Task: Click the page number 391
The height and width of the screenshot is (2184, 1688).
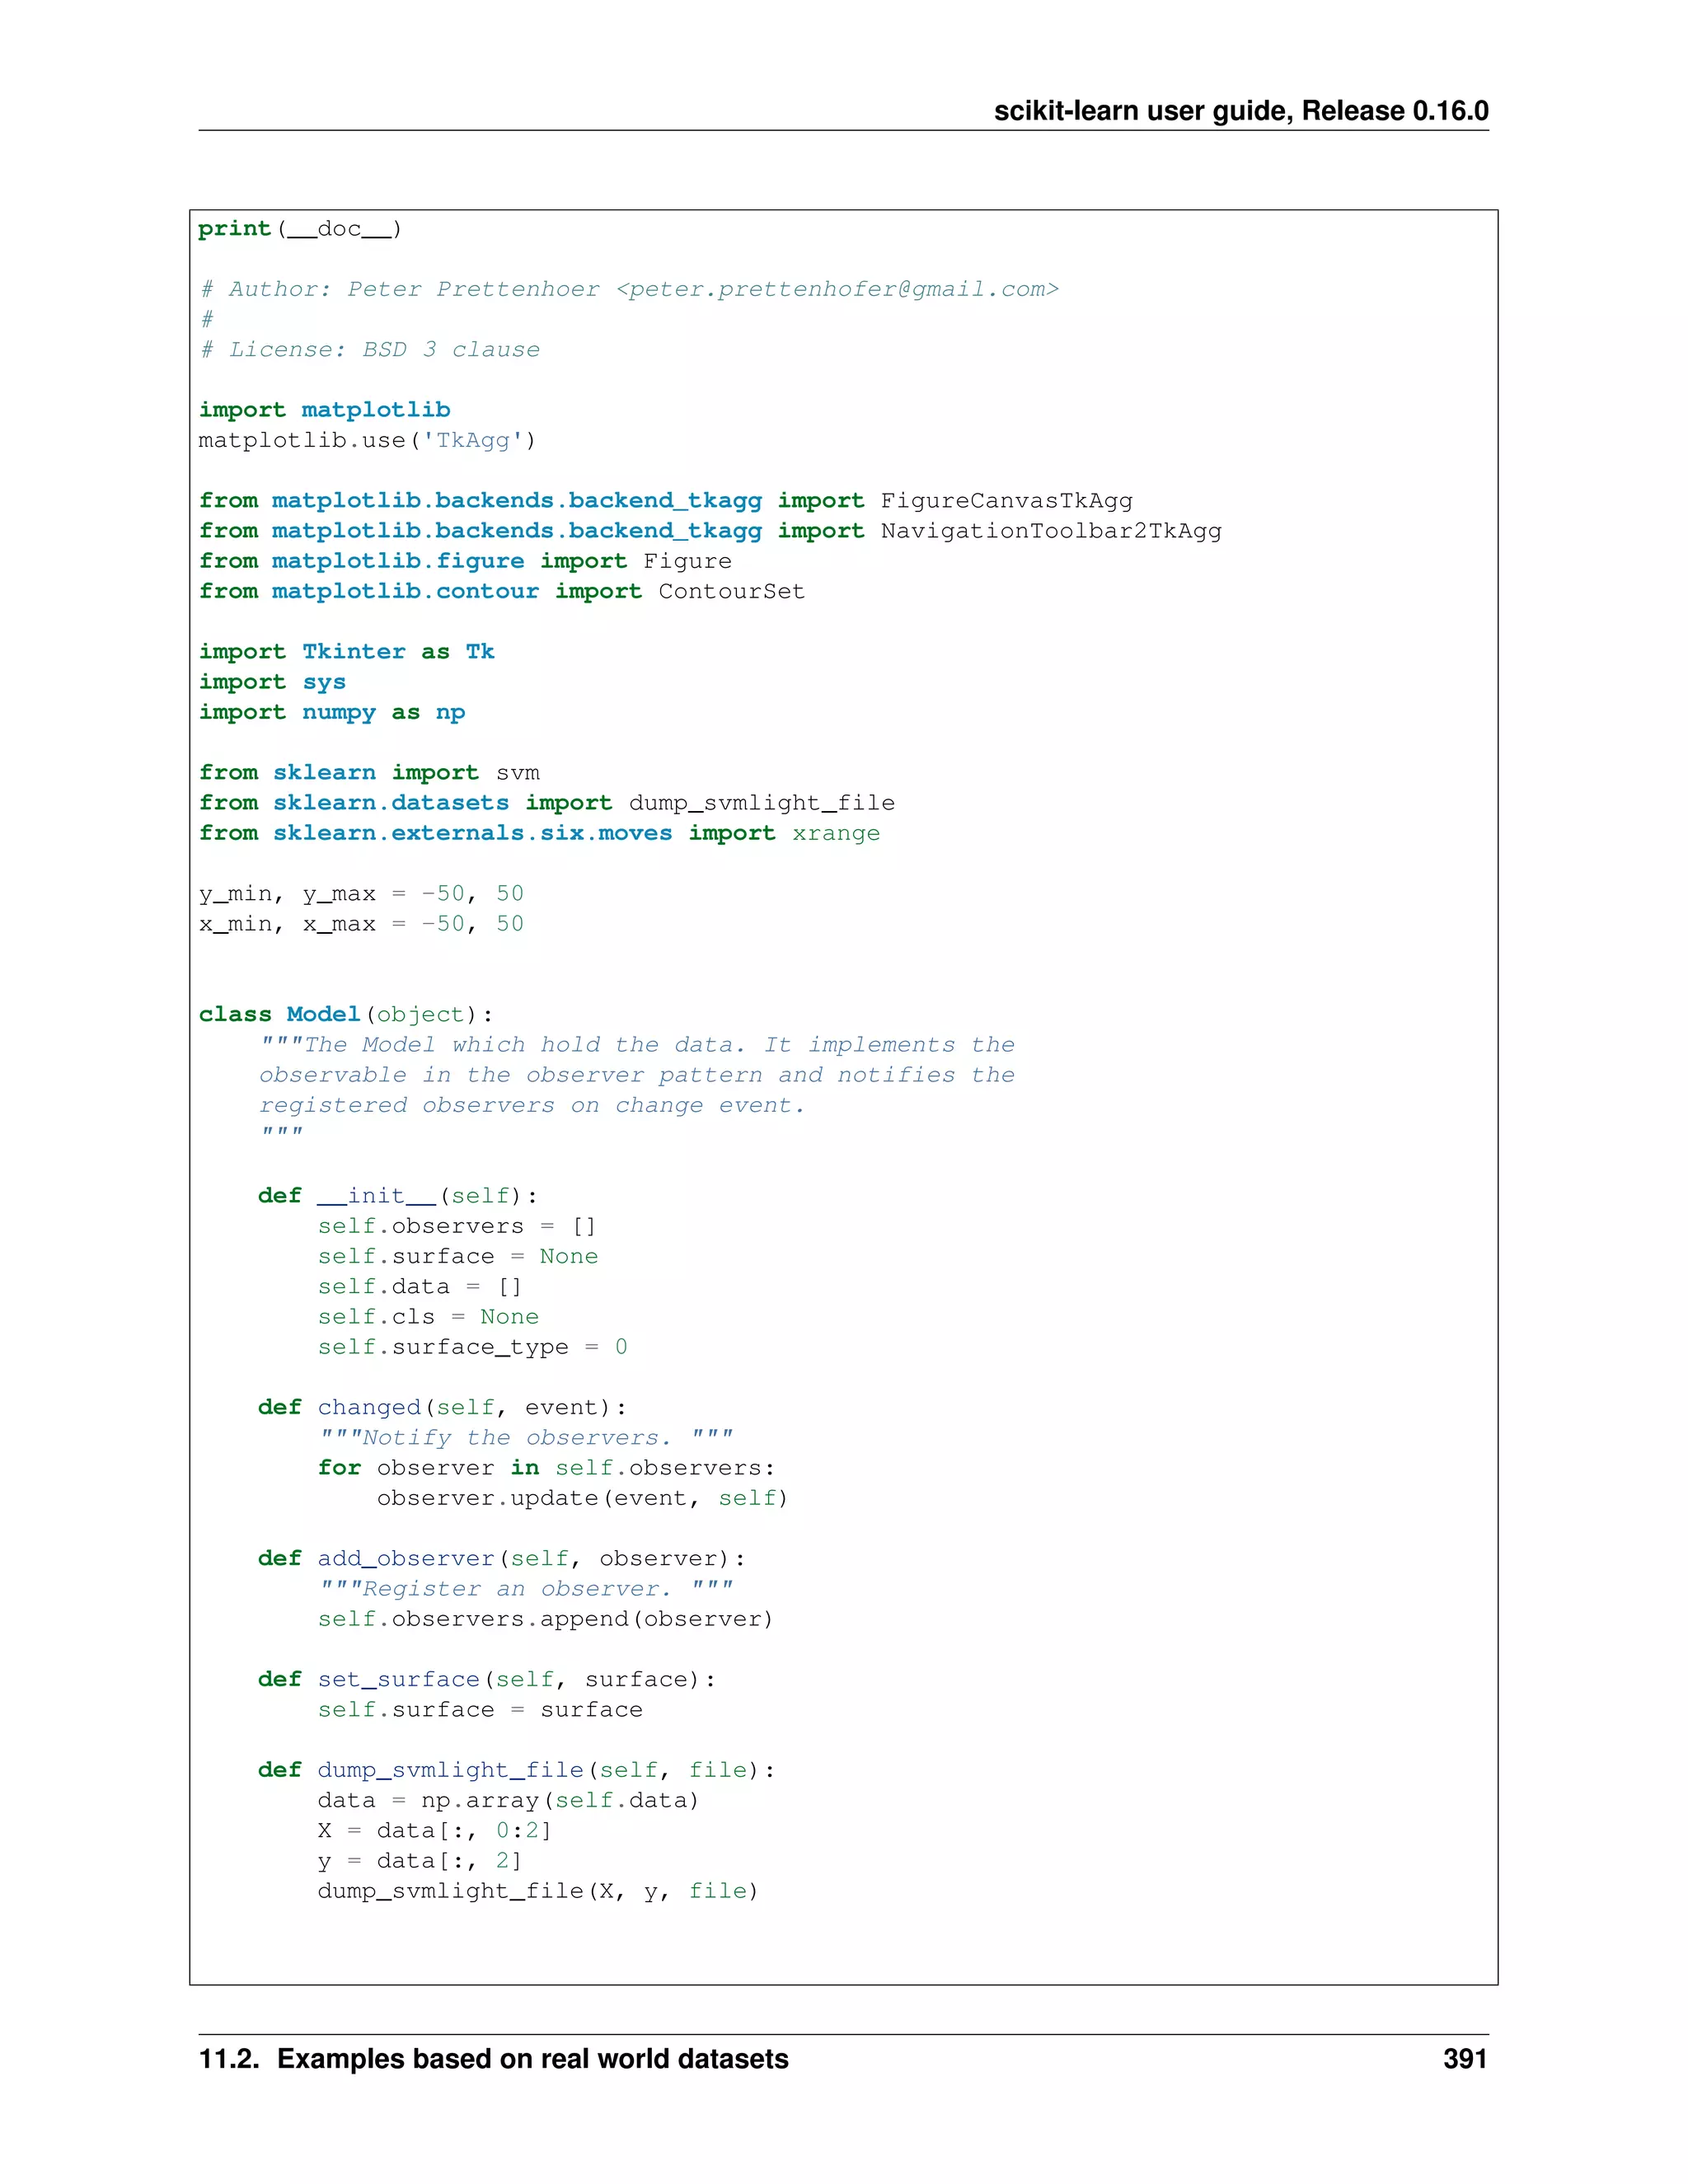Action: coord(1466,2060)
